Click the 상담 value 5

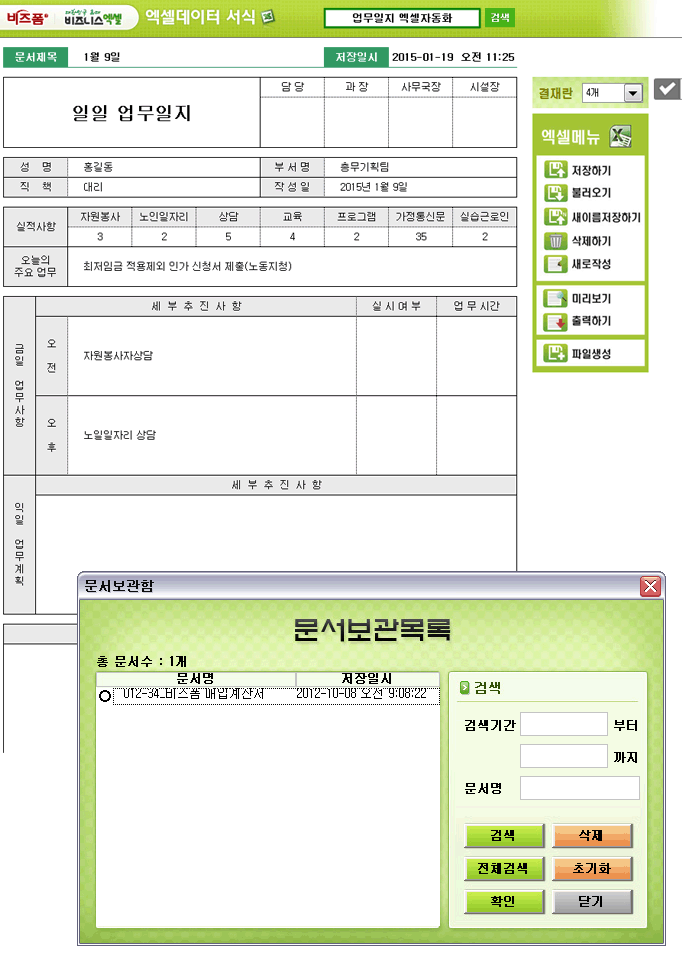point(228,236)
